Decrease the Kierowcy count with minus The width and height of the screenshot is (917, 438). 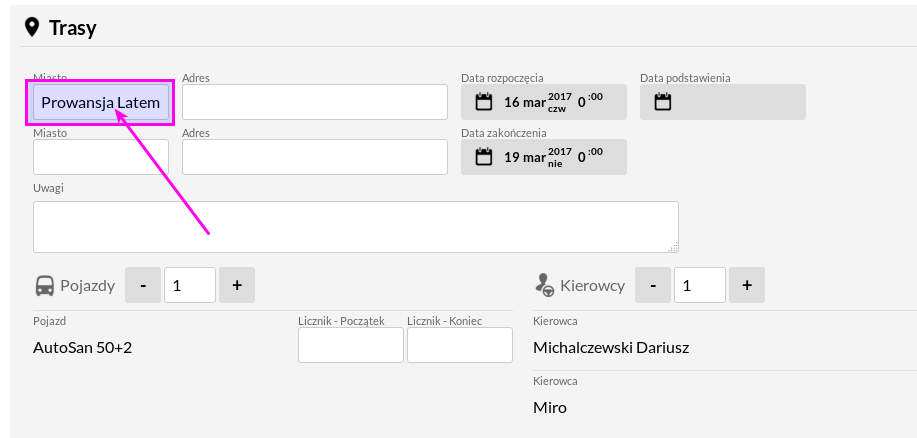click(653, 285)
